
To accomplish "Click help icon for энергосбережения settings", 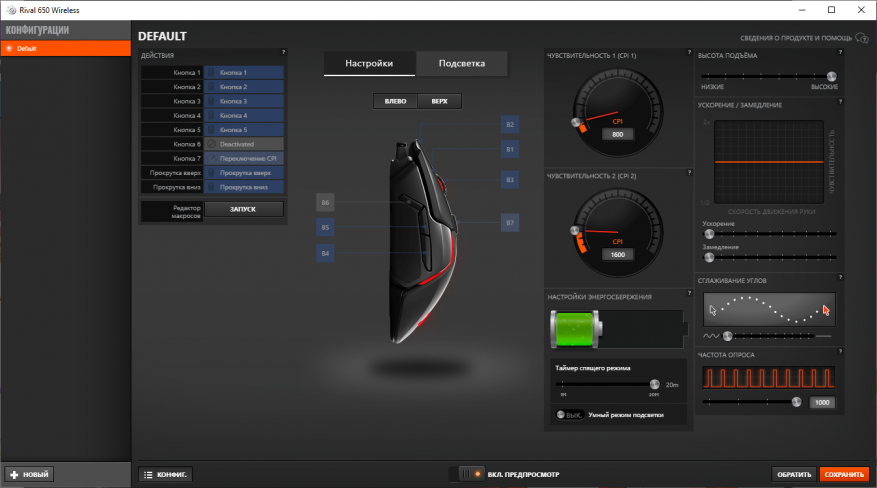I will [x=689, y=293].
